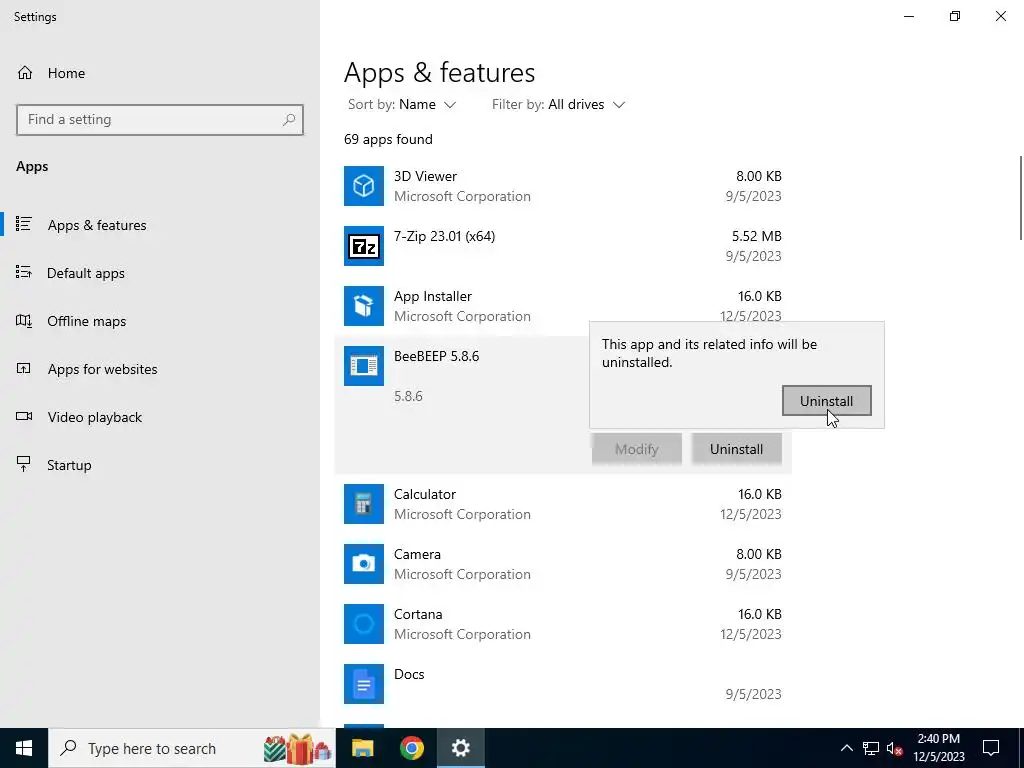Click the taskbar clock showing 2:40 PM
This screenshot has height=768, width=1024.
point(938,748)
